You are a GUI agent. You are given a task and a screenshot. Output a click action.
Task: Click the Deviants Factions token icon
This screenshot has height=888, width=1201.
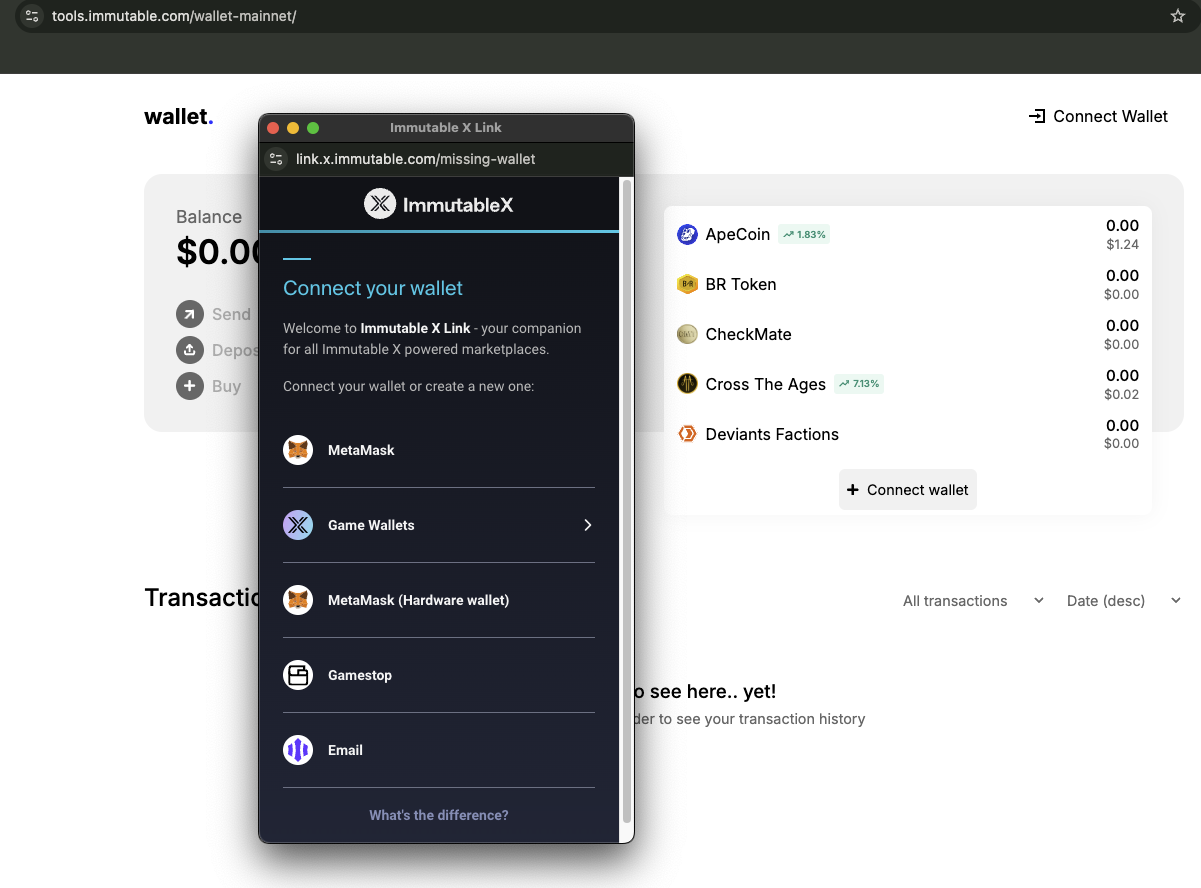pos(687,434)
